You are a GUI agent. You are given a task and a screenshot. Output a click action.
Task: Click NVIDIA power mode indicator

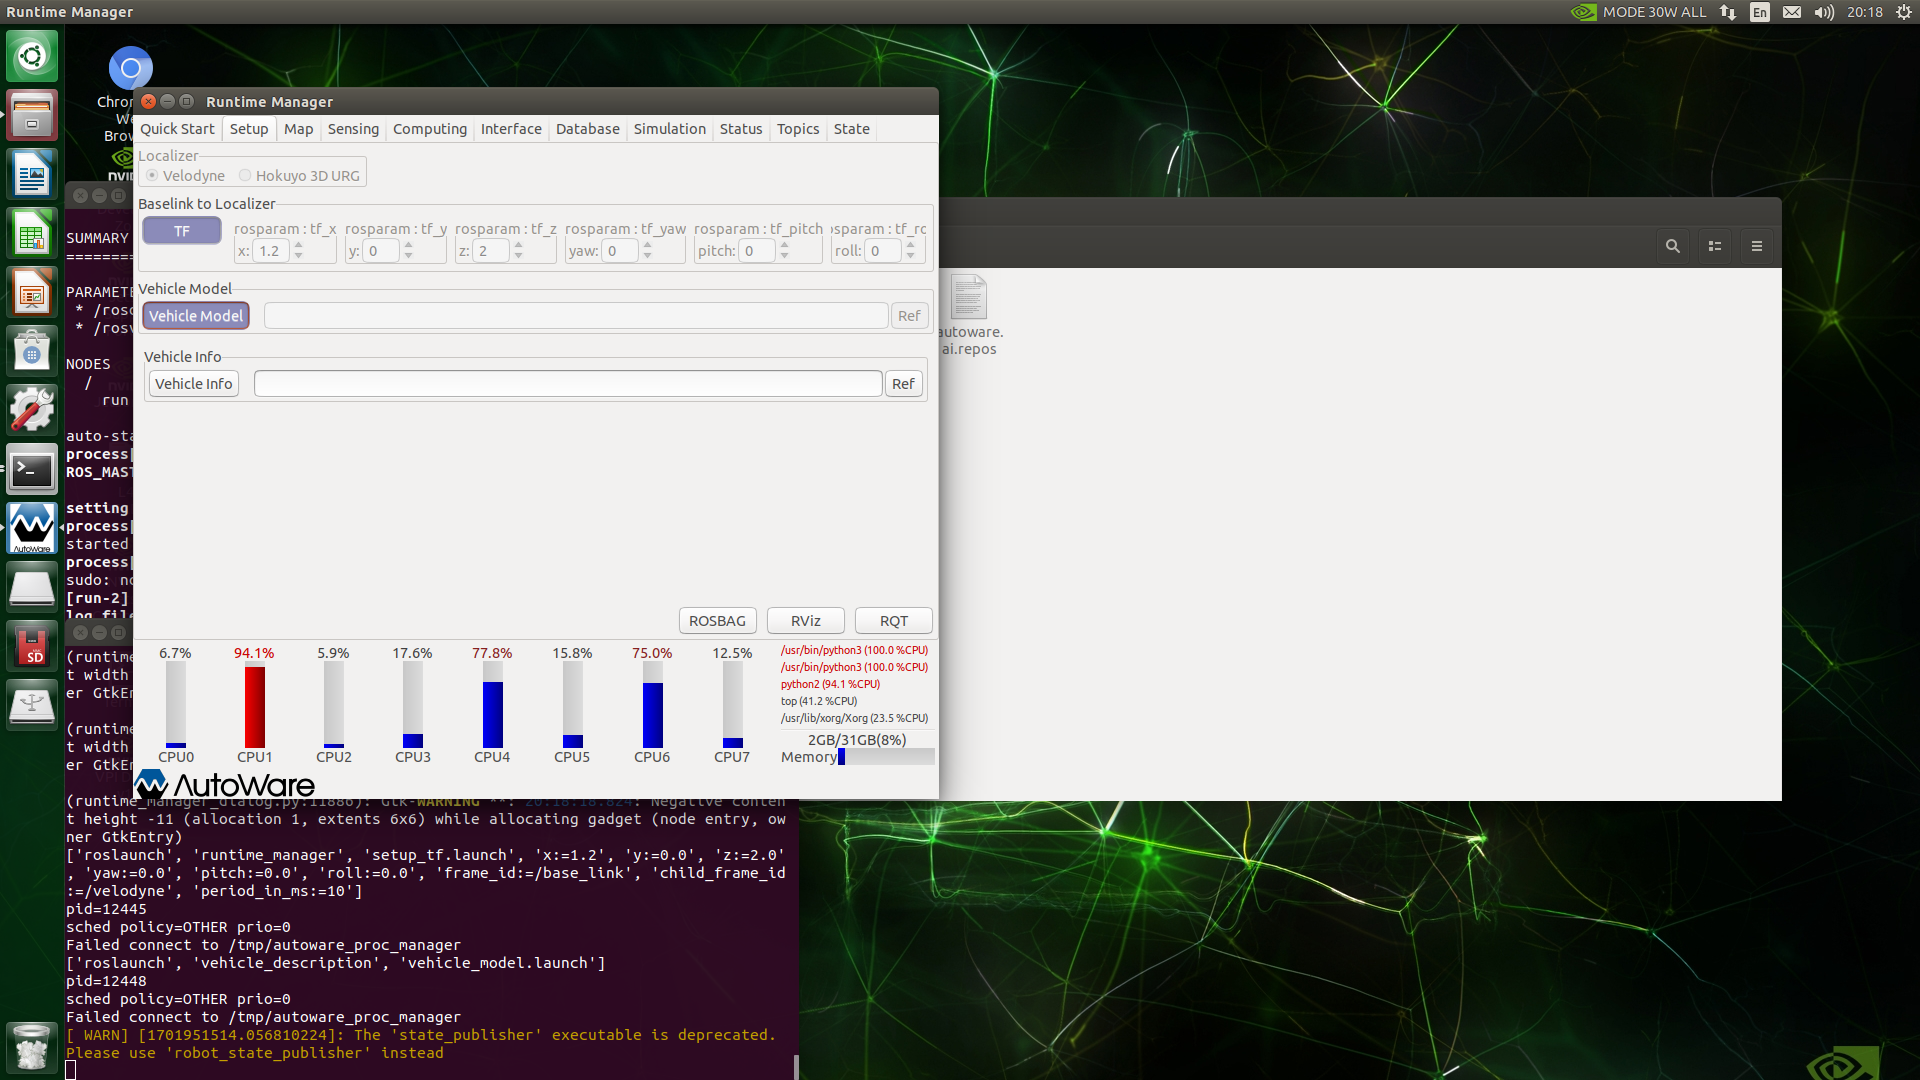pyautogui.click(x=1638, y=12)
